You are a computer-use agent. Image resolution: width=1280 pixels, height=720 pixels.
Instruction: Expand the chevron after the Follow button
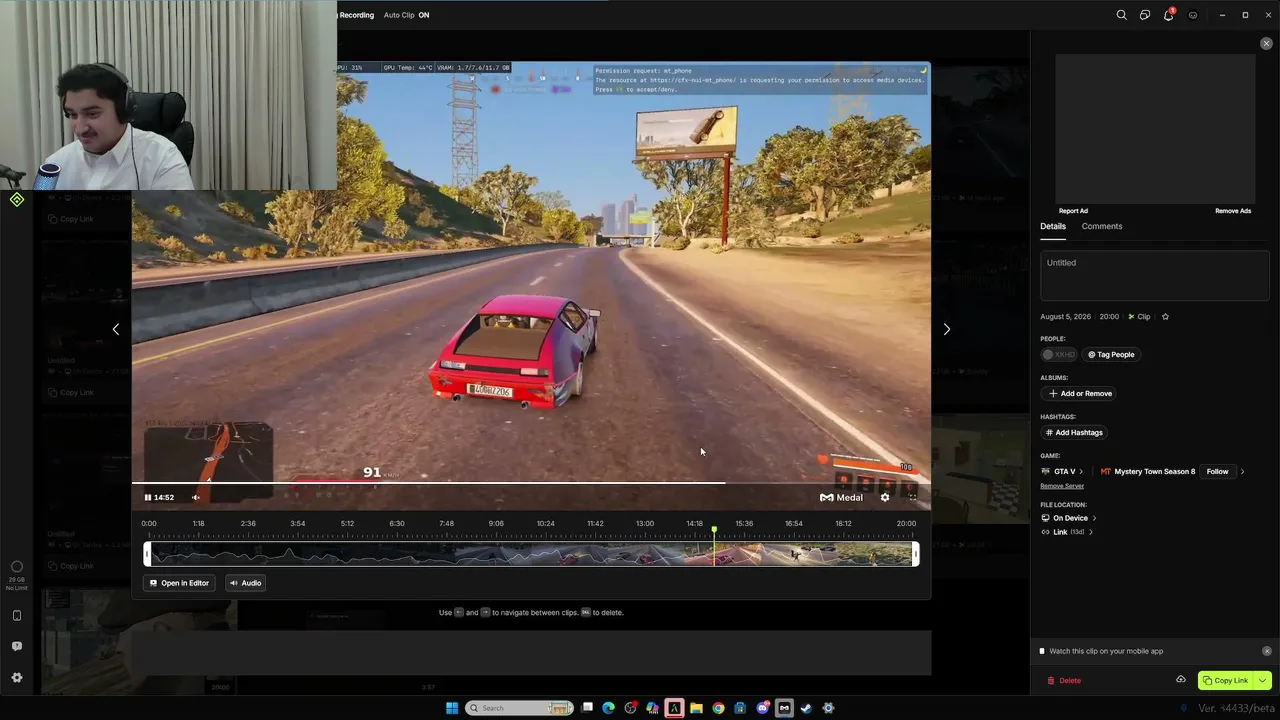1242,472
